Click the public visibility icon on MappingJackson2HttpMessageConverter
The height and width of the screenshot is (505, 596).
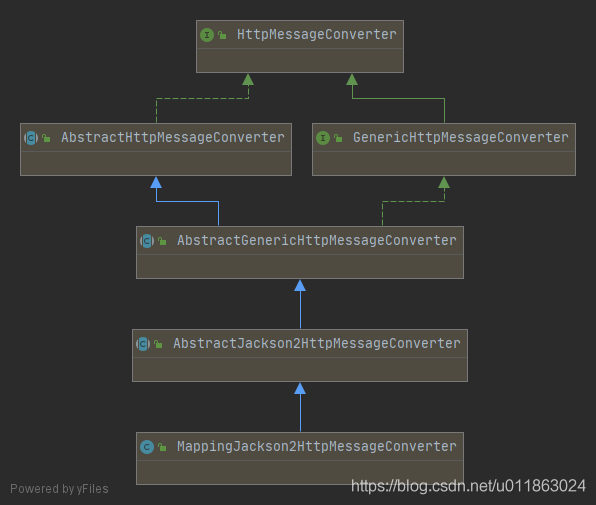[x=162, y=447]
